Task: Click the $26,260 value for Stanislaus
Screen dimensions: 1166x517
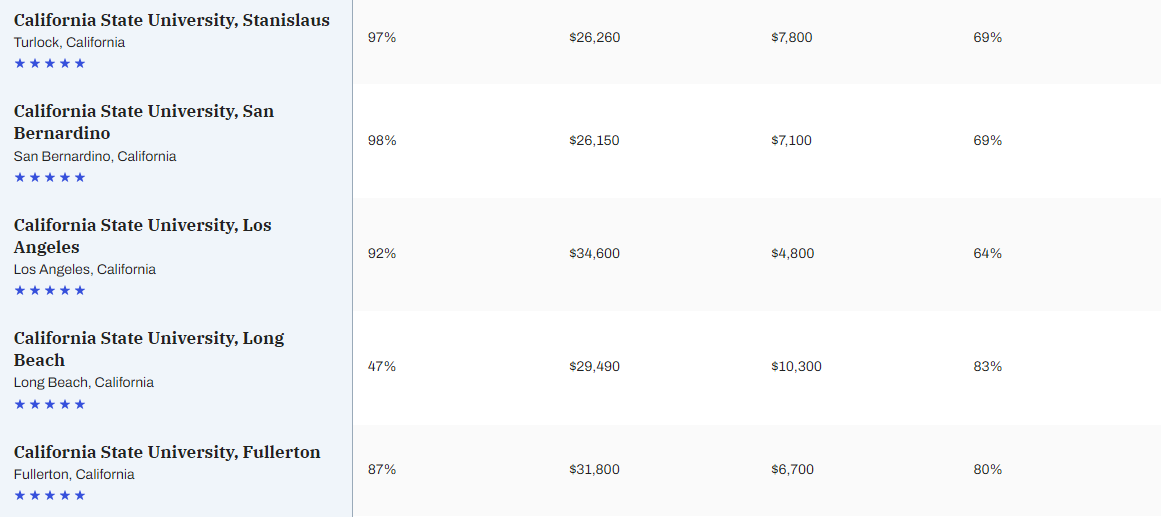Action: [594, 37]
